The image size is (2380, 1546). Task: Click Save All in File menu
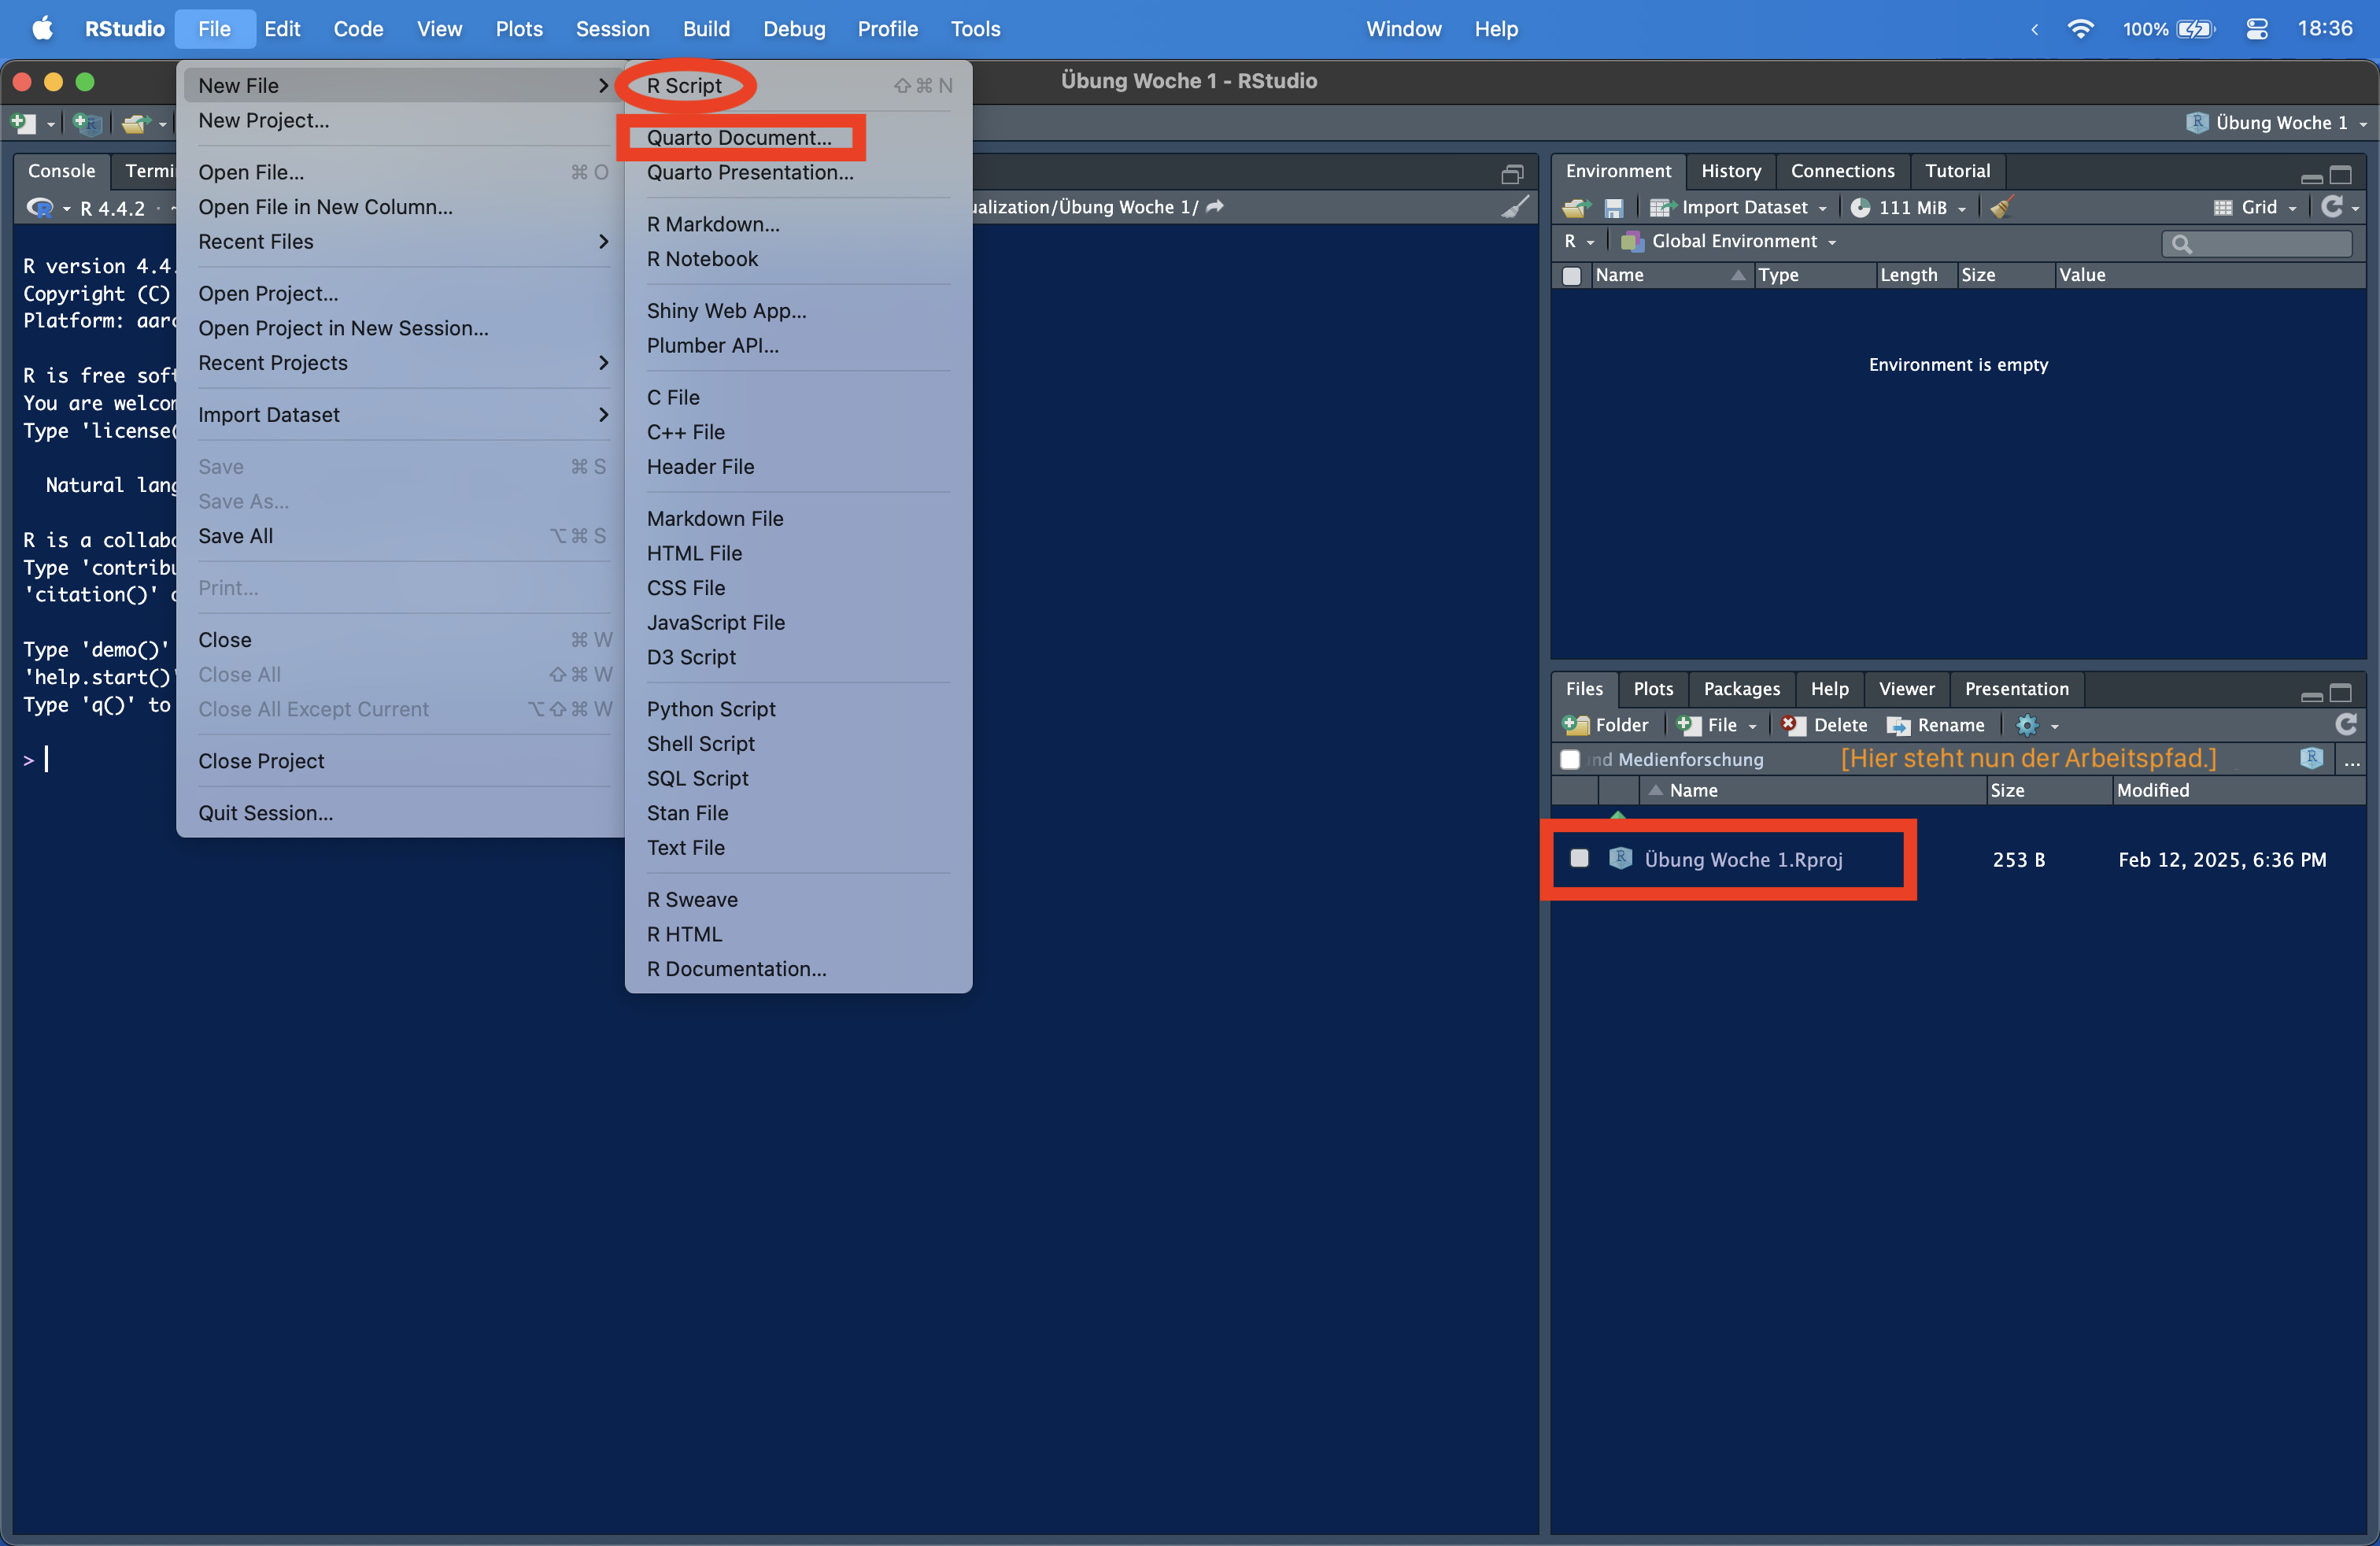click(x=235, y=535)
